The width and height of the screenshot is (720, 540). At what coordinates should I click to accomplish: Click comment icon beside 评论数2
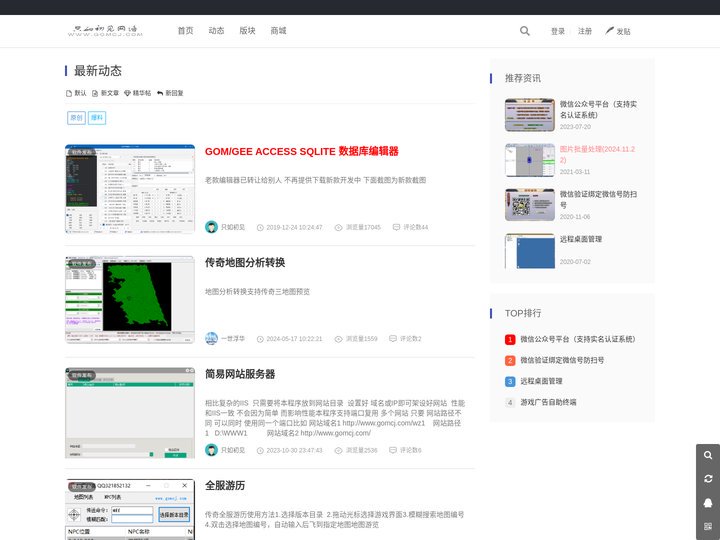[x=393, y=339]
